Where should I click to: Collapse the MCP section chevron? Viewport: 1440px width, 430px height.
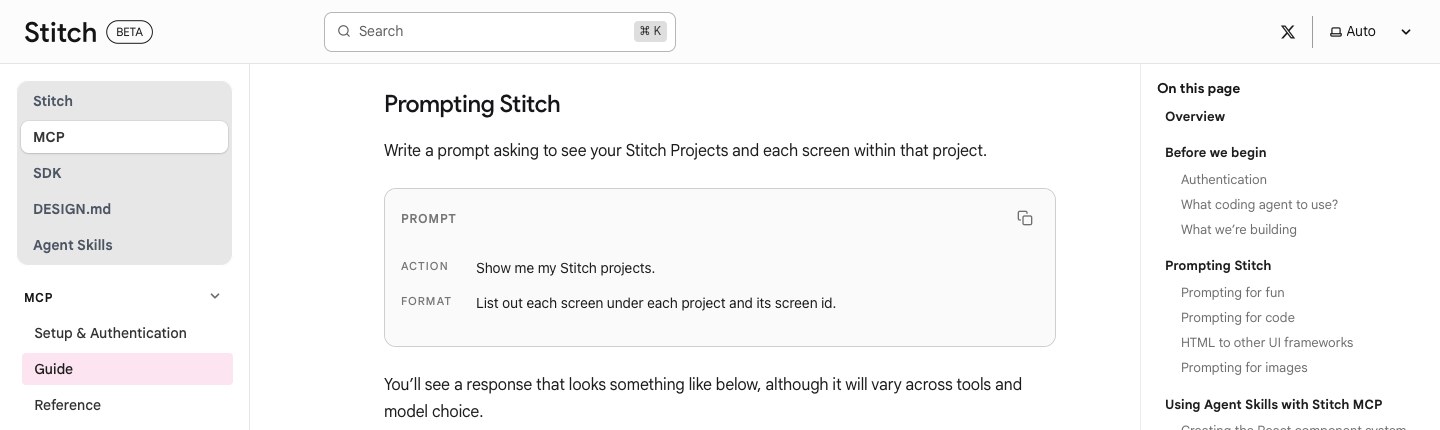pyautogui.click(x=215, y=296)
